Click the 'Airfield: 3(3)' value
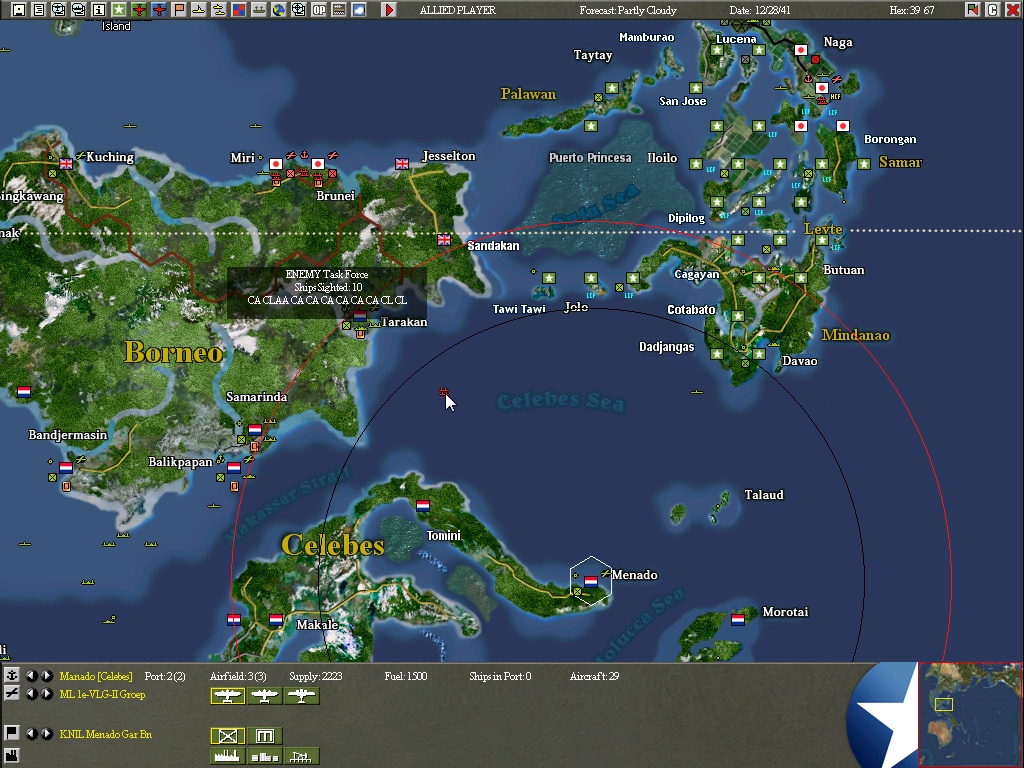 point(238,676)
